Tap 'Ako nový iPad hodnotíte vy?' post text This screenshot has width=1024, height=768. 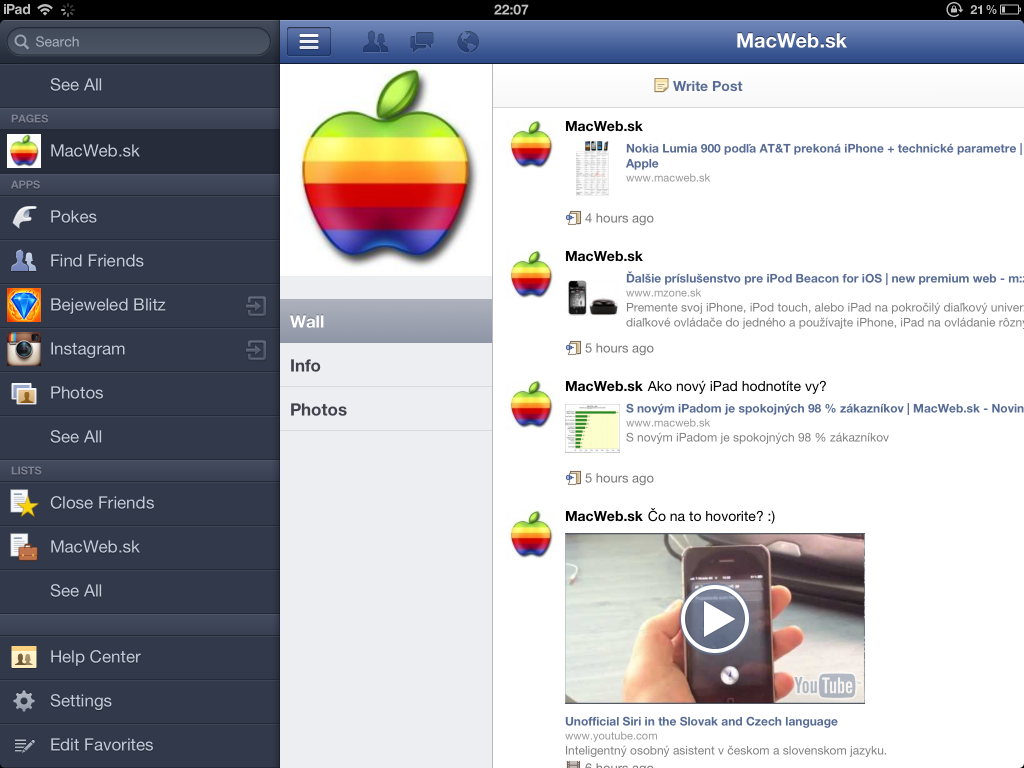click(x=737, y=386)
